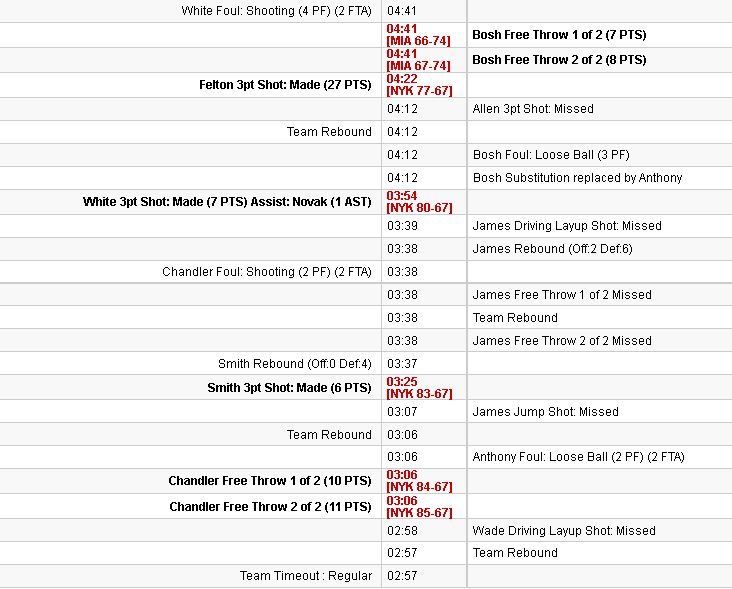Click Chandler Foul Shooting entry
The image size is (732, 589).
(x=267, y=272)
